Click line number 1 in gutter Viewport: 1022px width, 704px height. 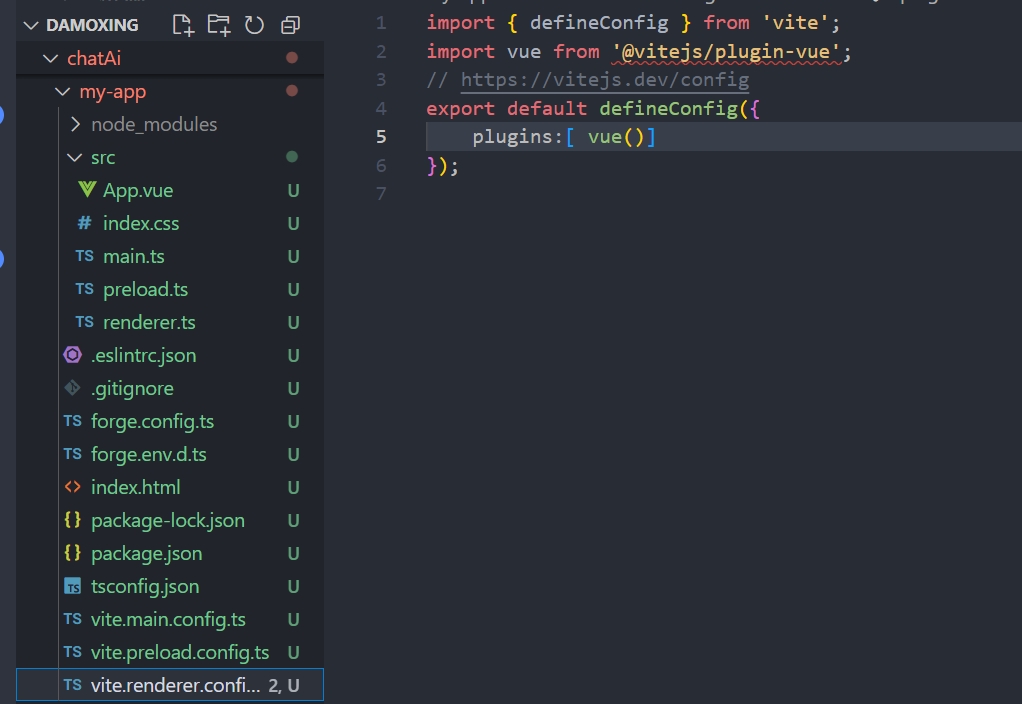381,23
